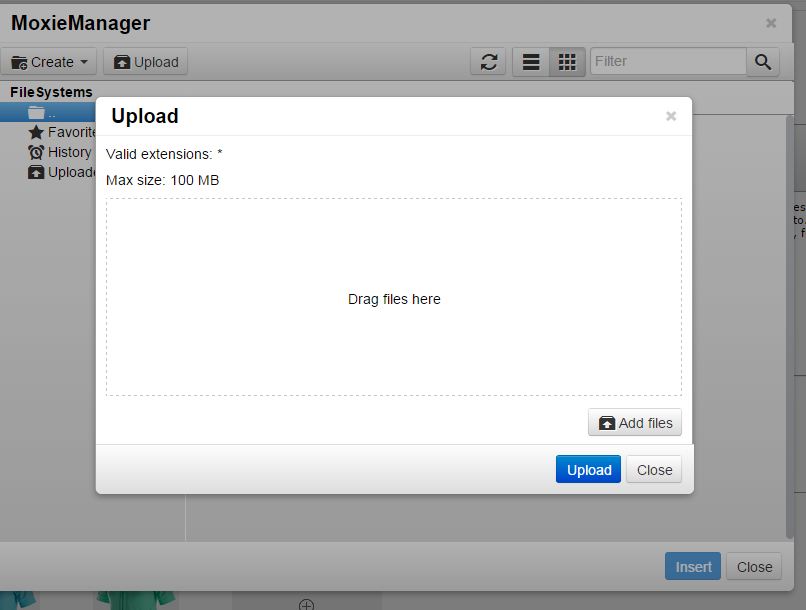This screenshot has width=806, height=610.
Task: Select the highlighted parent folder row
Action: (x=48, y=112)
